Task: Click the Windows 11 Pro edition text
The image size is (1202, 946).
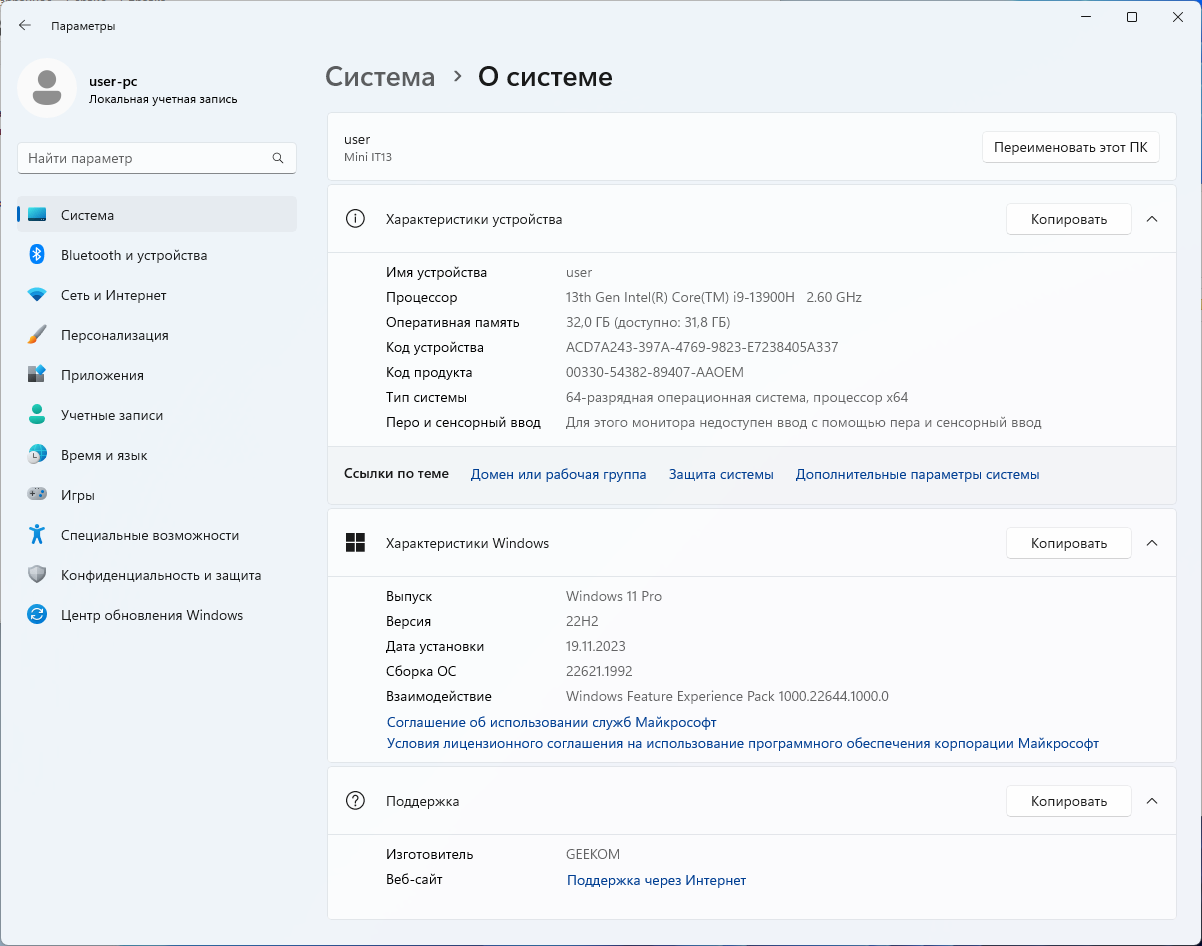Action: pos(614,596)
